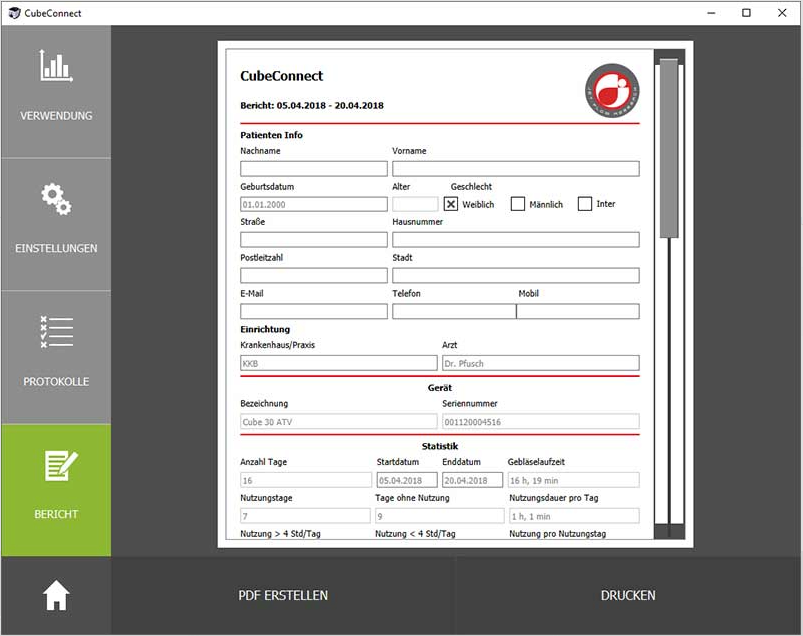Check the Männlich checkbox
Screen dimensions: 803x636
tap(518, 204)
